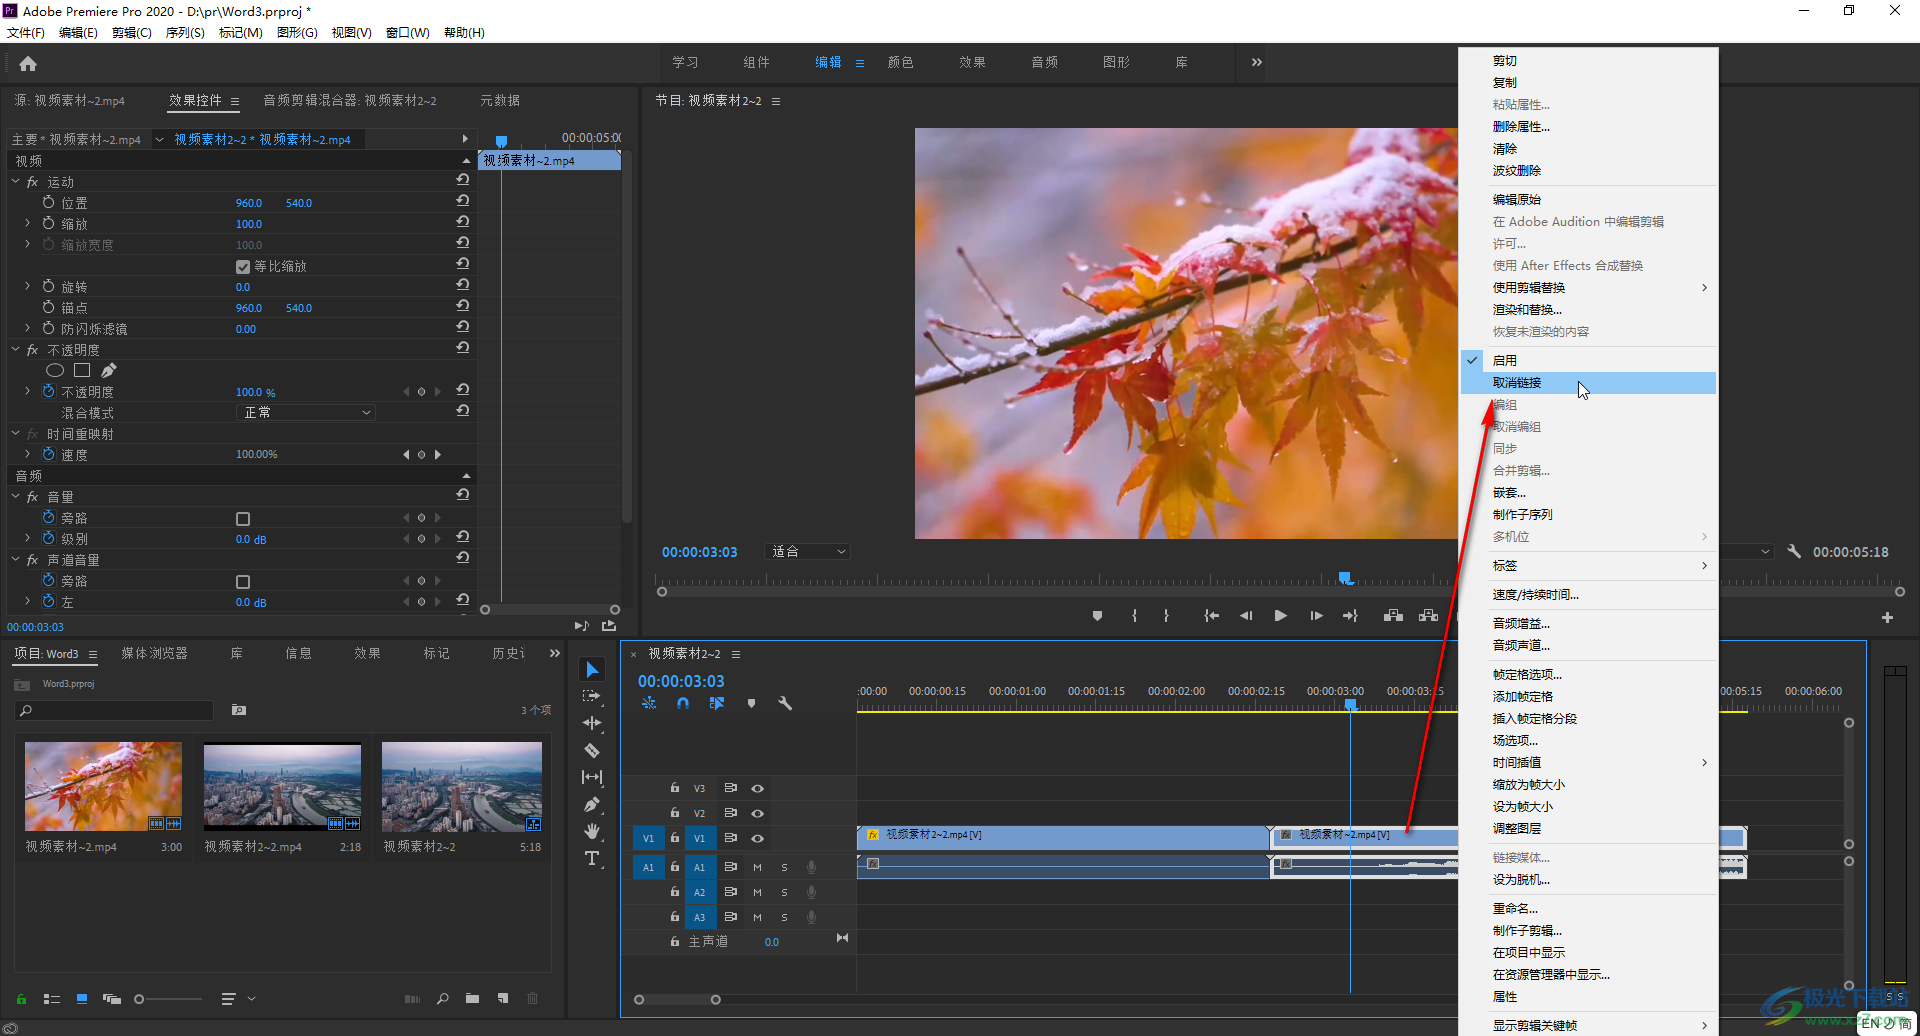Enable Channel Volume bypass checkbox
Image resolution: width=1920 pixels, height=1036 pixels.
click(x=243, y=582)
